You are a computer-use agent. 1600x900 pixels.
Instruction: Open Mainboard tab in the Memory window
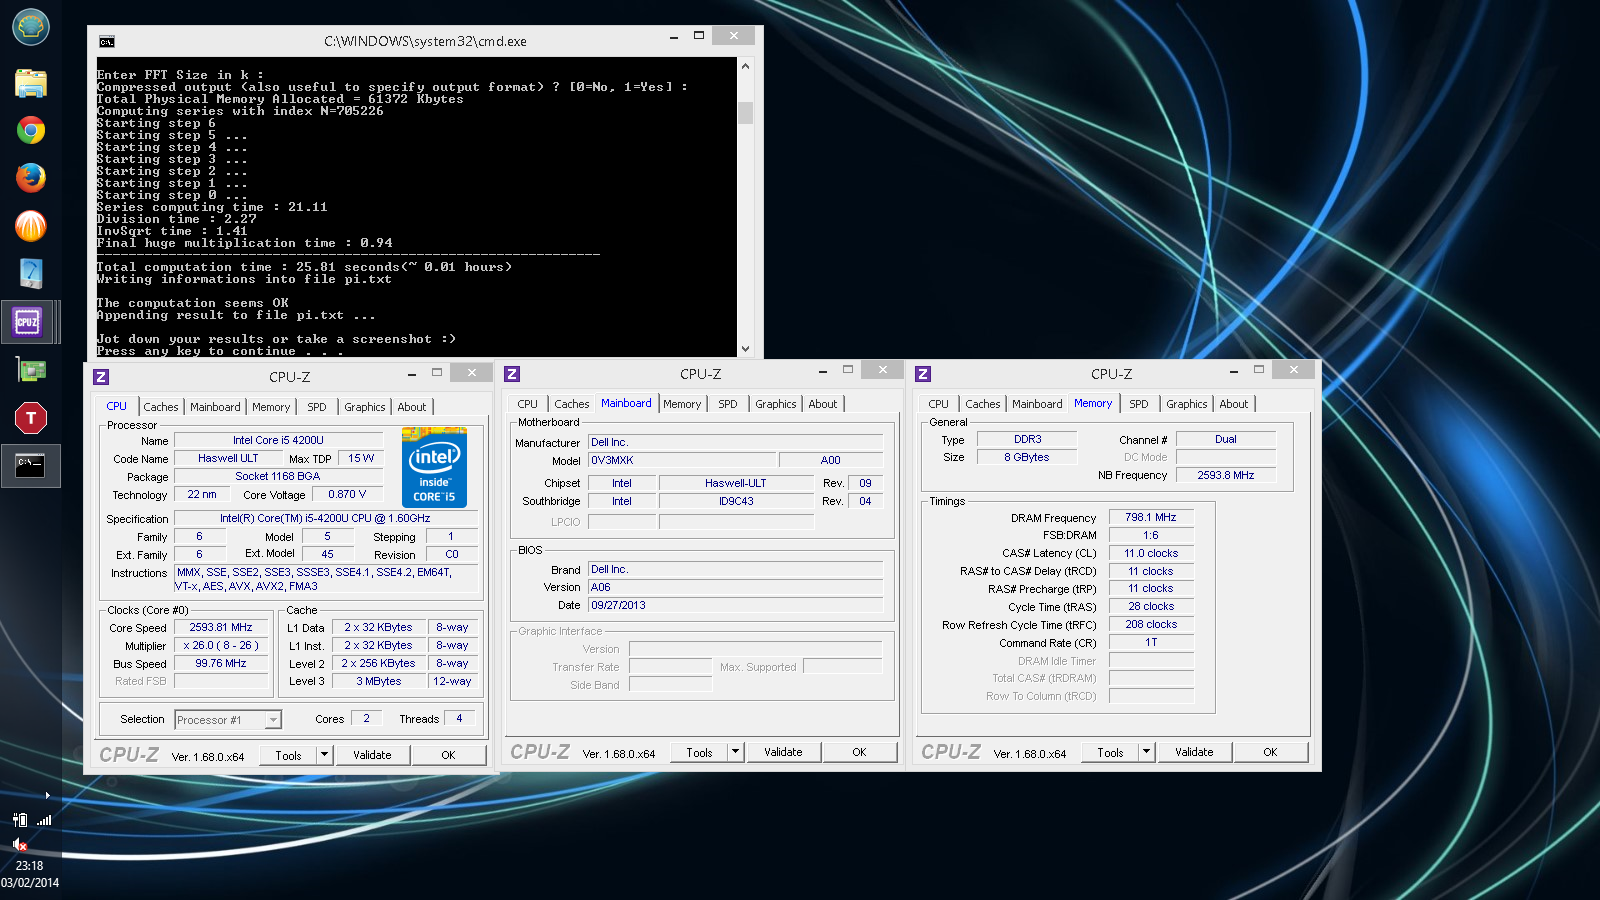tap(1037, 404)
